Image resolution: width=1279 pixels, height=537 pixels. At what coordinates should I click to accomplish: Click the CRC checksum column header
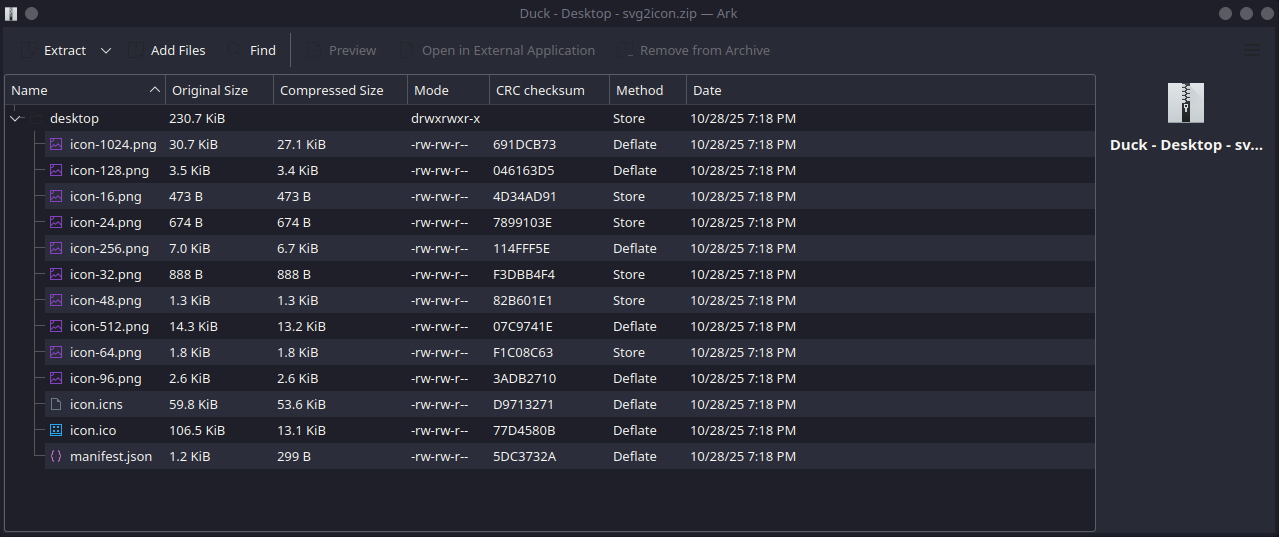click(x=549, y=90)
